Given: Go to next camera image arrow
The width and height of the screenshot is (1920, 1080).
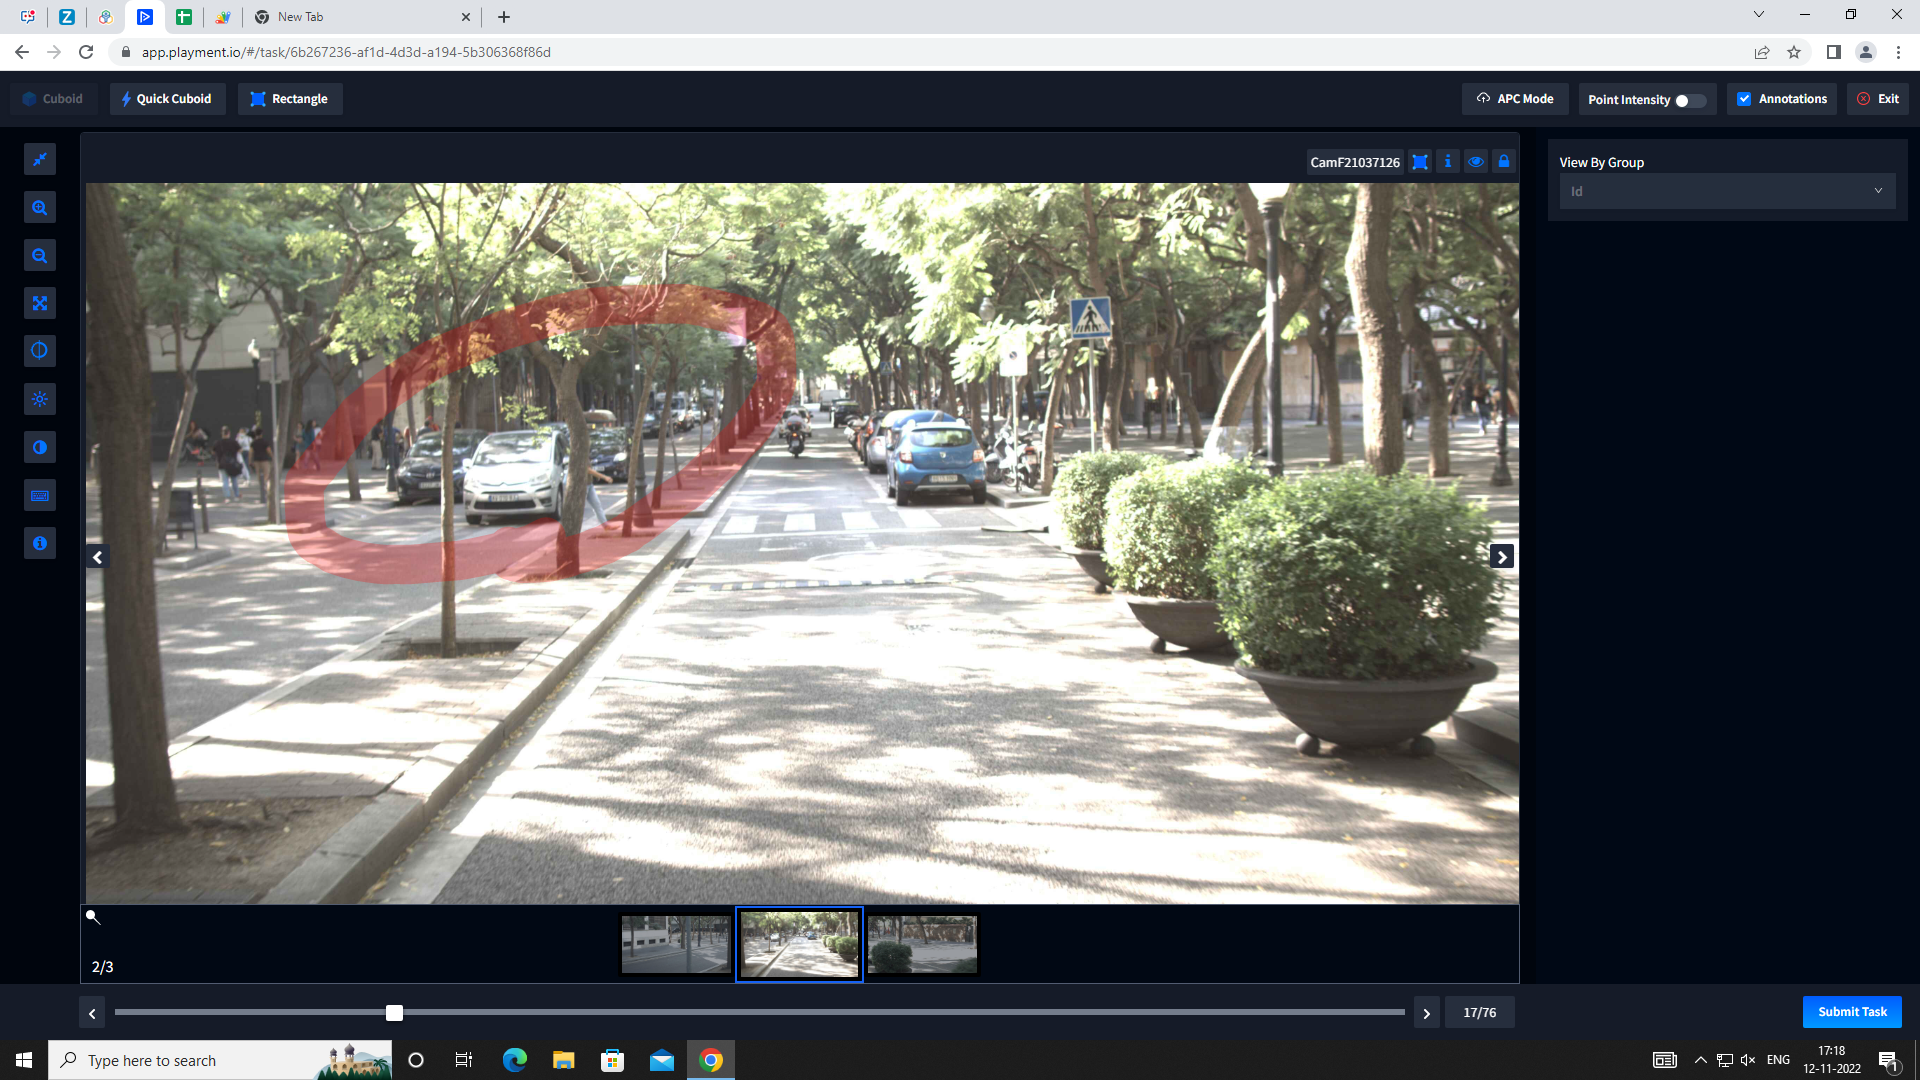Looking at the screenshot, I should pyautogui.click(x=1501, y=557).
